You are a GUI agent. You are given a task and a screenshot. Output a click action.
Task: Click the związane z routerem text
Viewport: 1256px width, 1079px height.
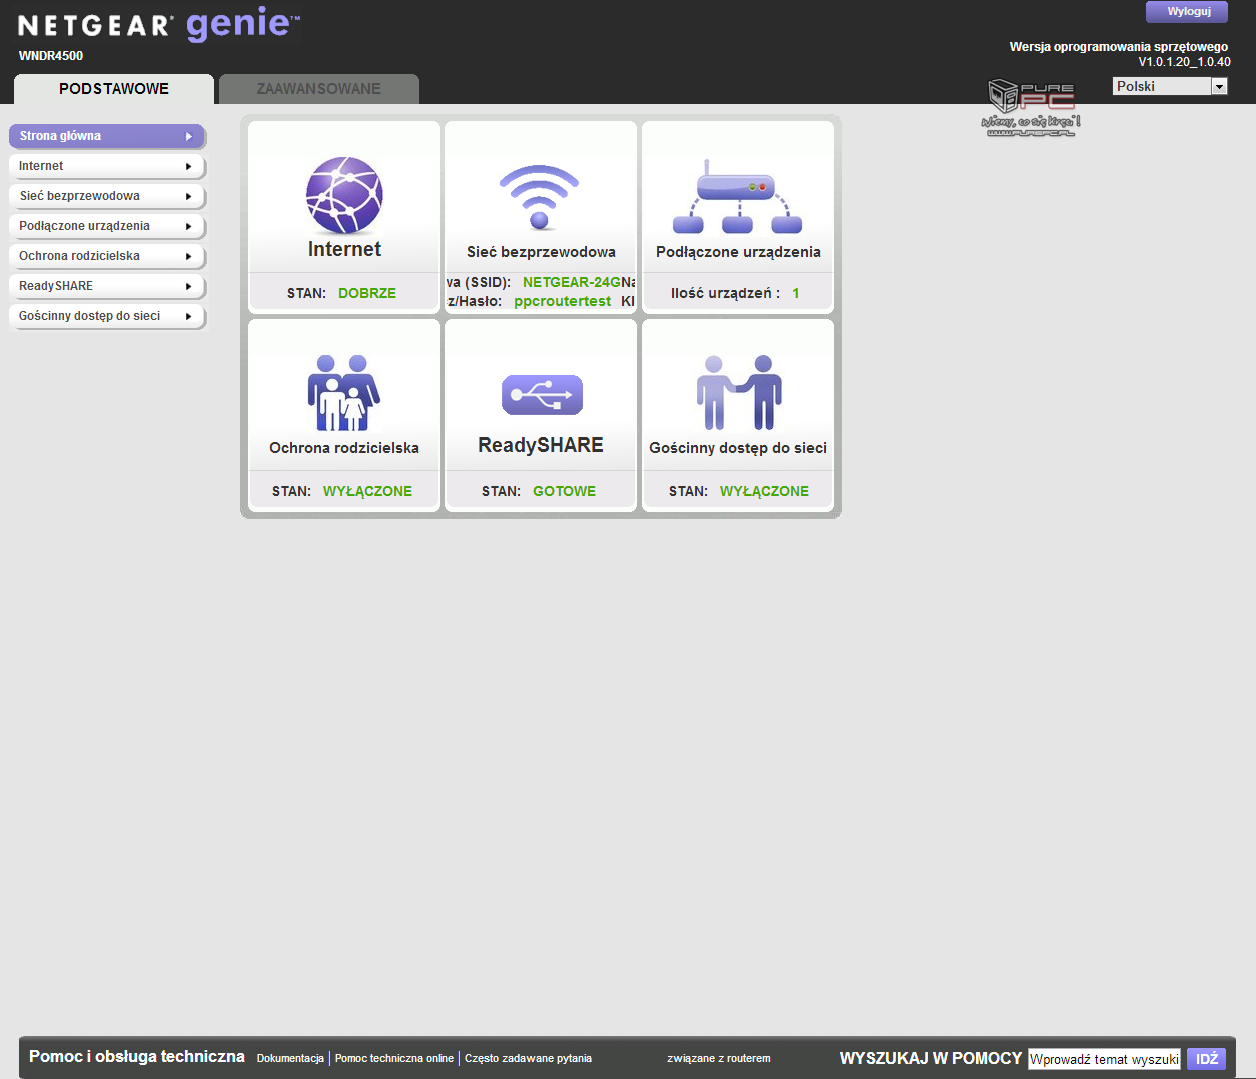click(719, 1058)
